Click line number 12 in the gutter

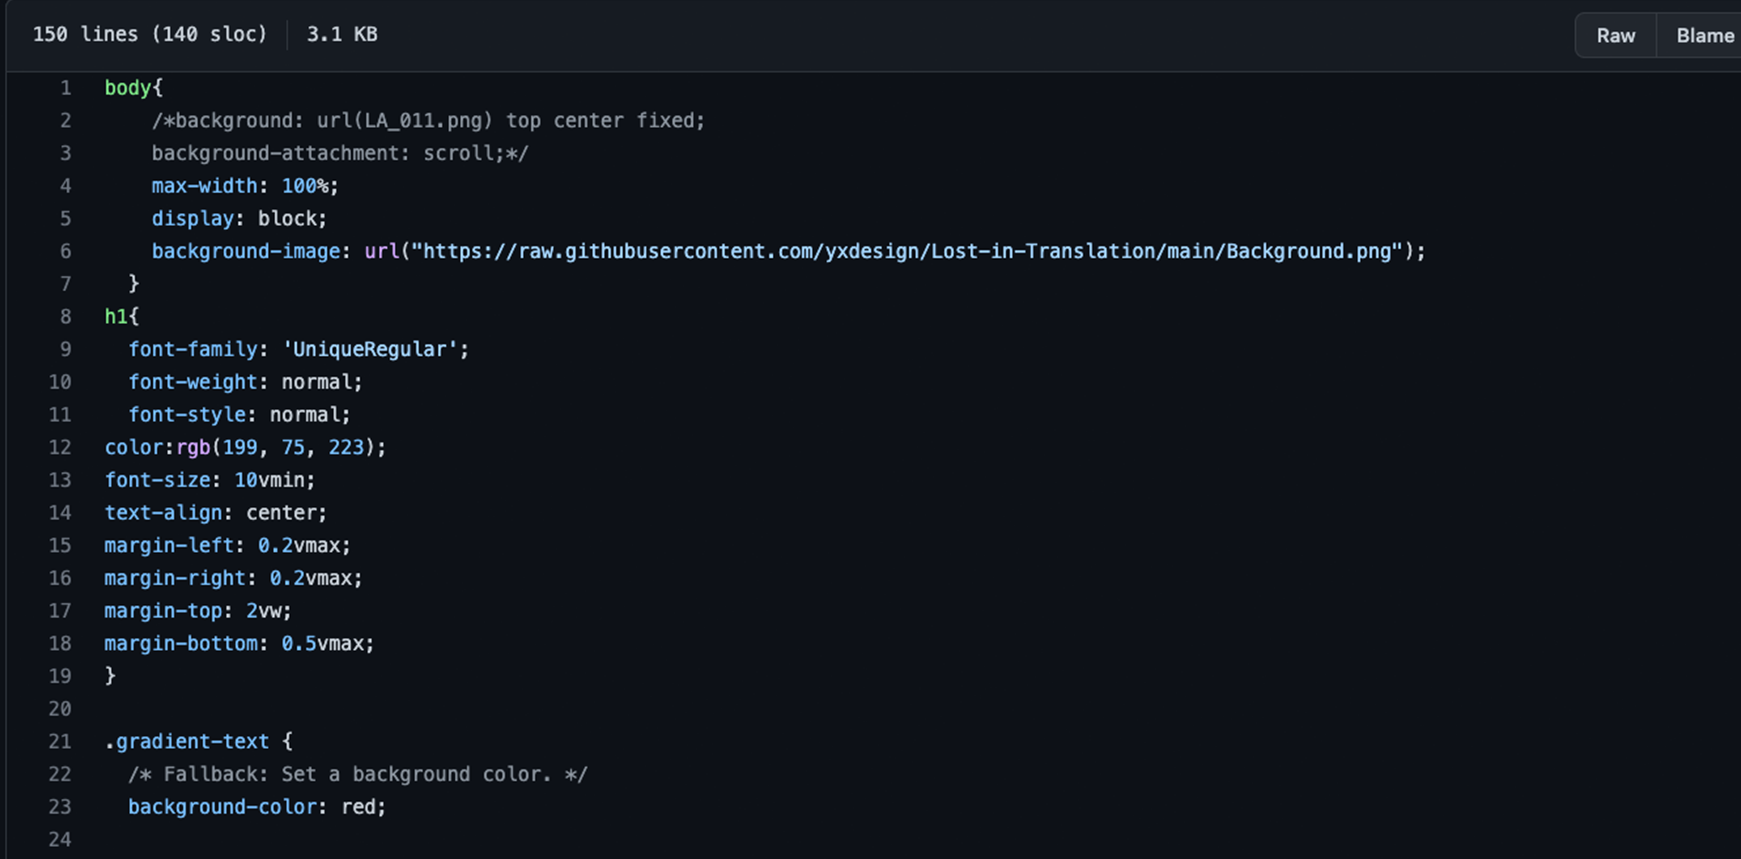point(60,447)
